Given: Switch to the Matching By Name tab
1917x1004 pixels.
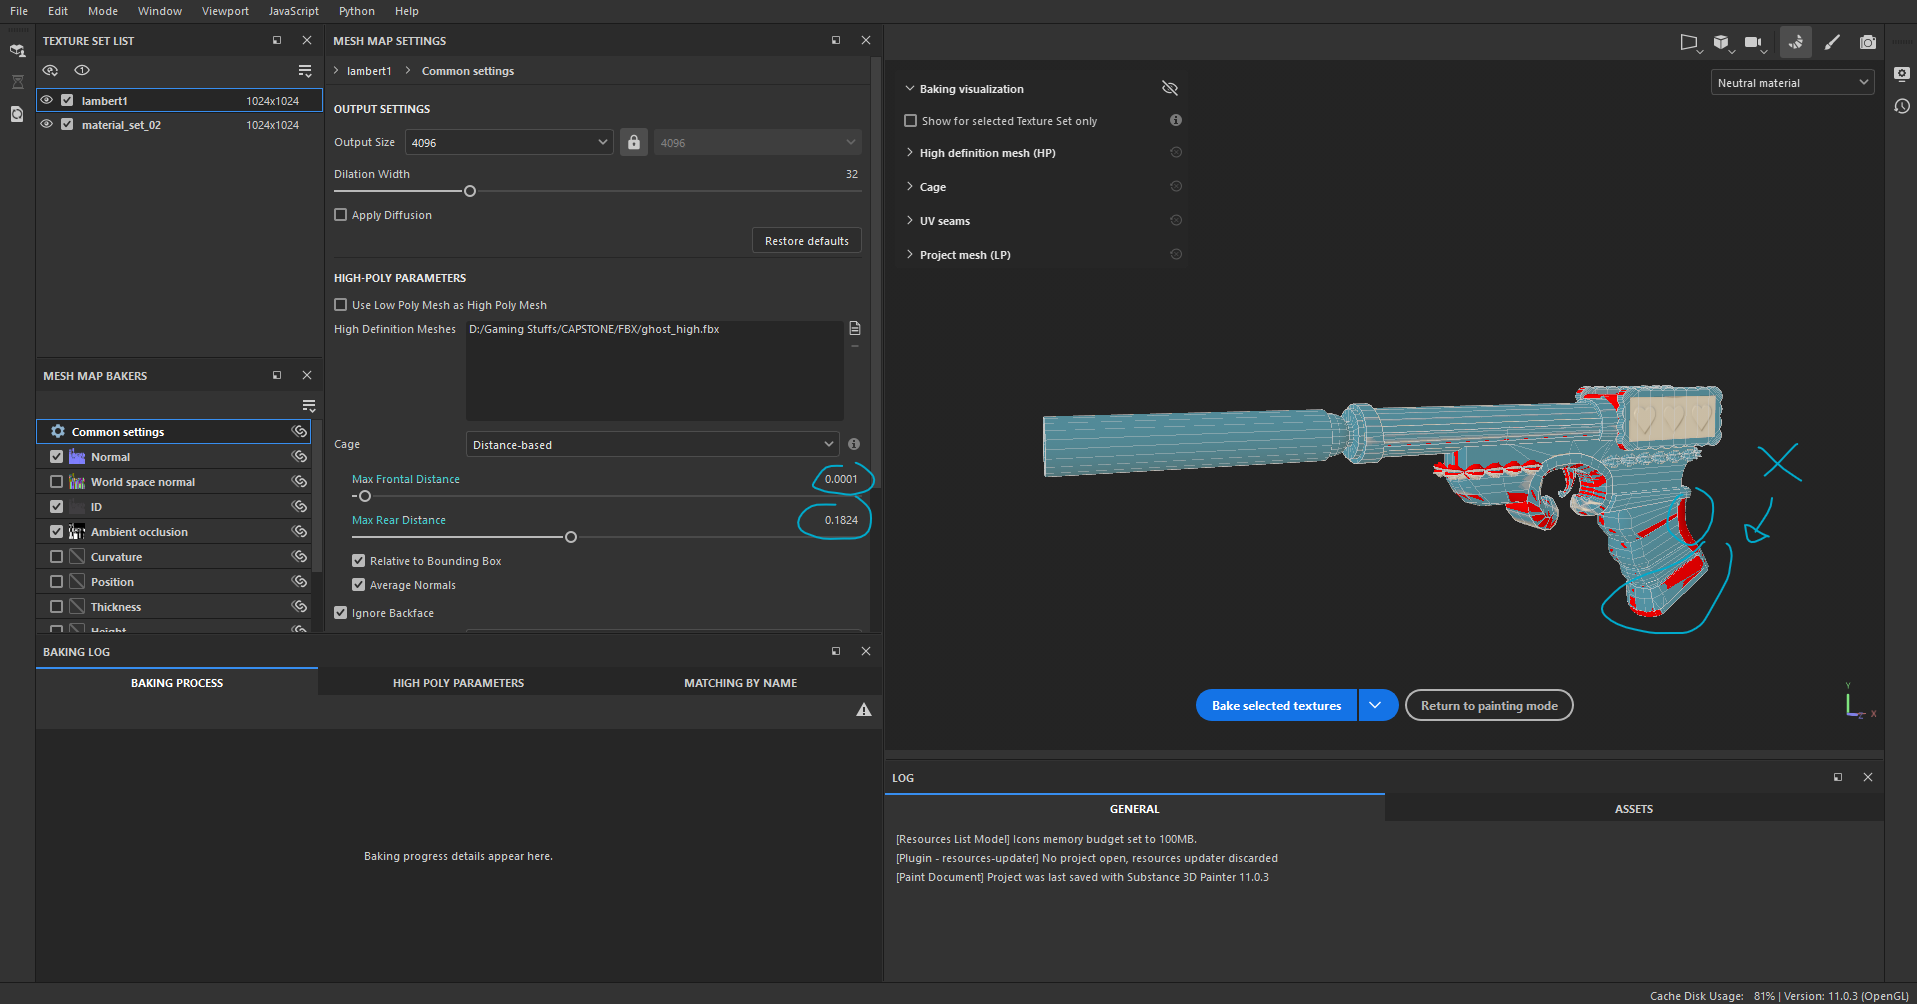Looking at the screenshot, I should (740, 683).
